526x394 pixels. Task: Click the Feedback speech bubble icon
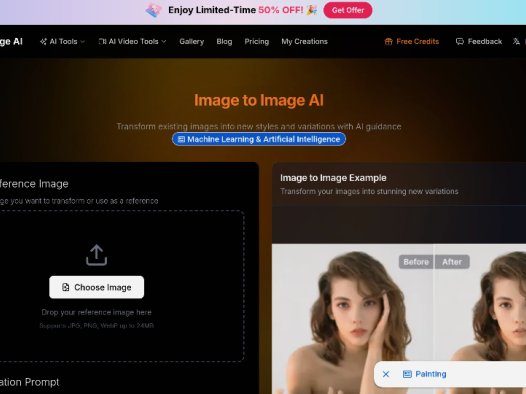coord(460,42)
